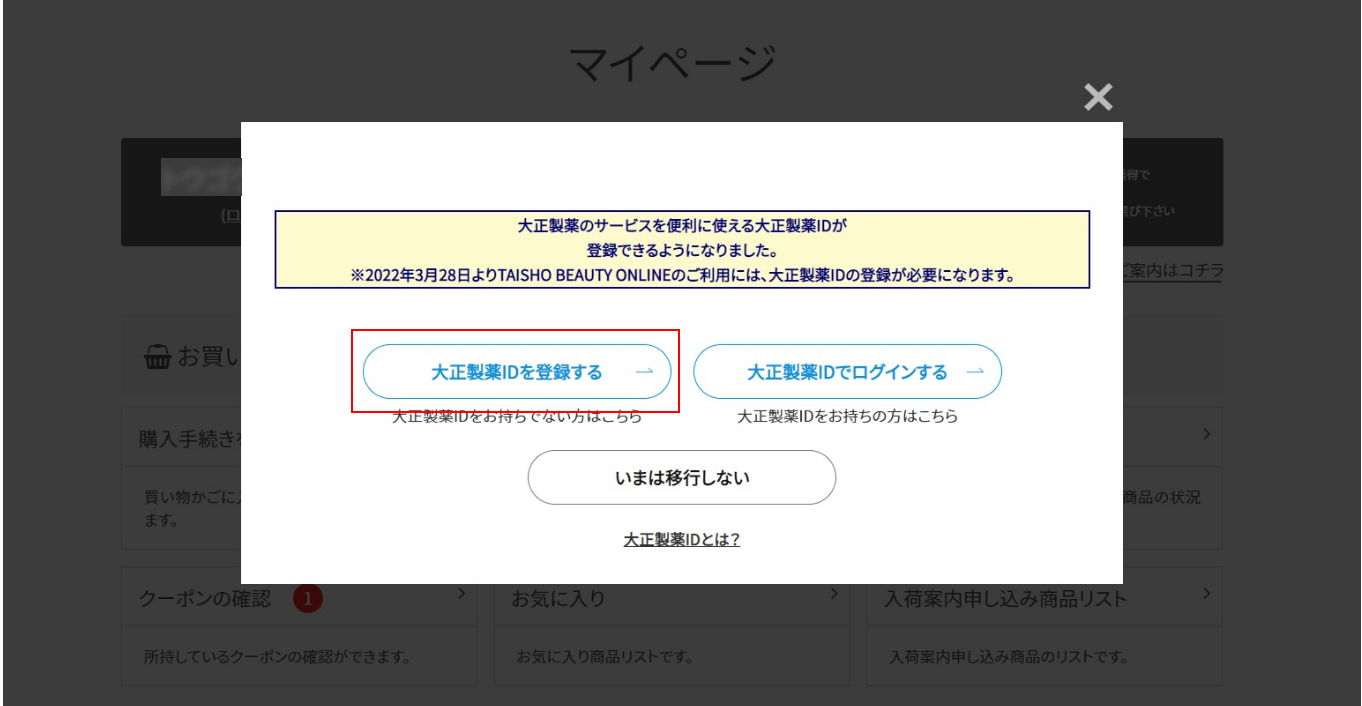Click 大正製薬IDを登録する button

click(x=516, y=372)
